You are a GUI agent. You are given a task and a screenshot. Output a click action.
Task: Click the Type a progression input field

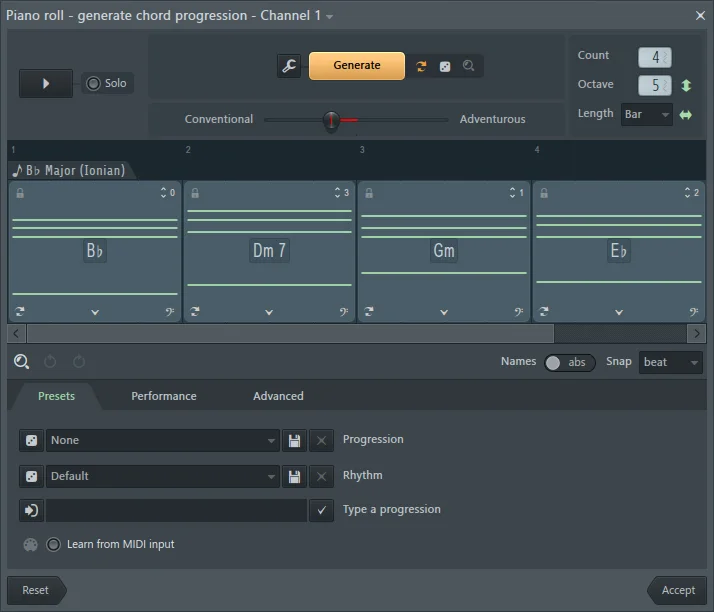pyautogui.click(x=176, y=510)
